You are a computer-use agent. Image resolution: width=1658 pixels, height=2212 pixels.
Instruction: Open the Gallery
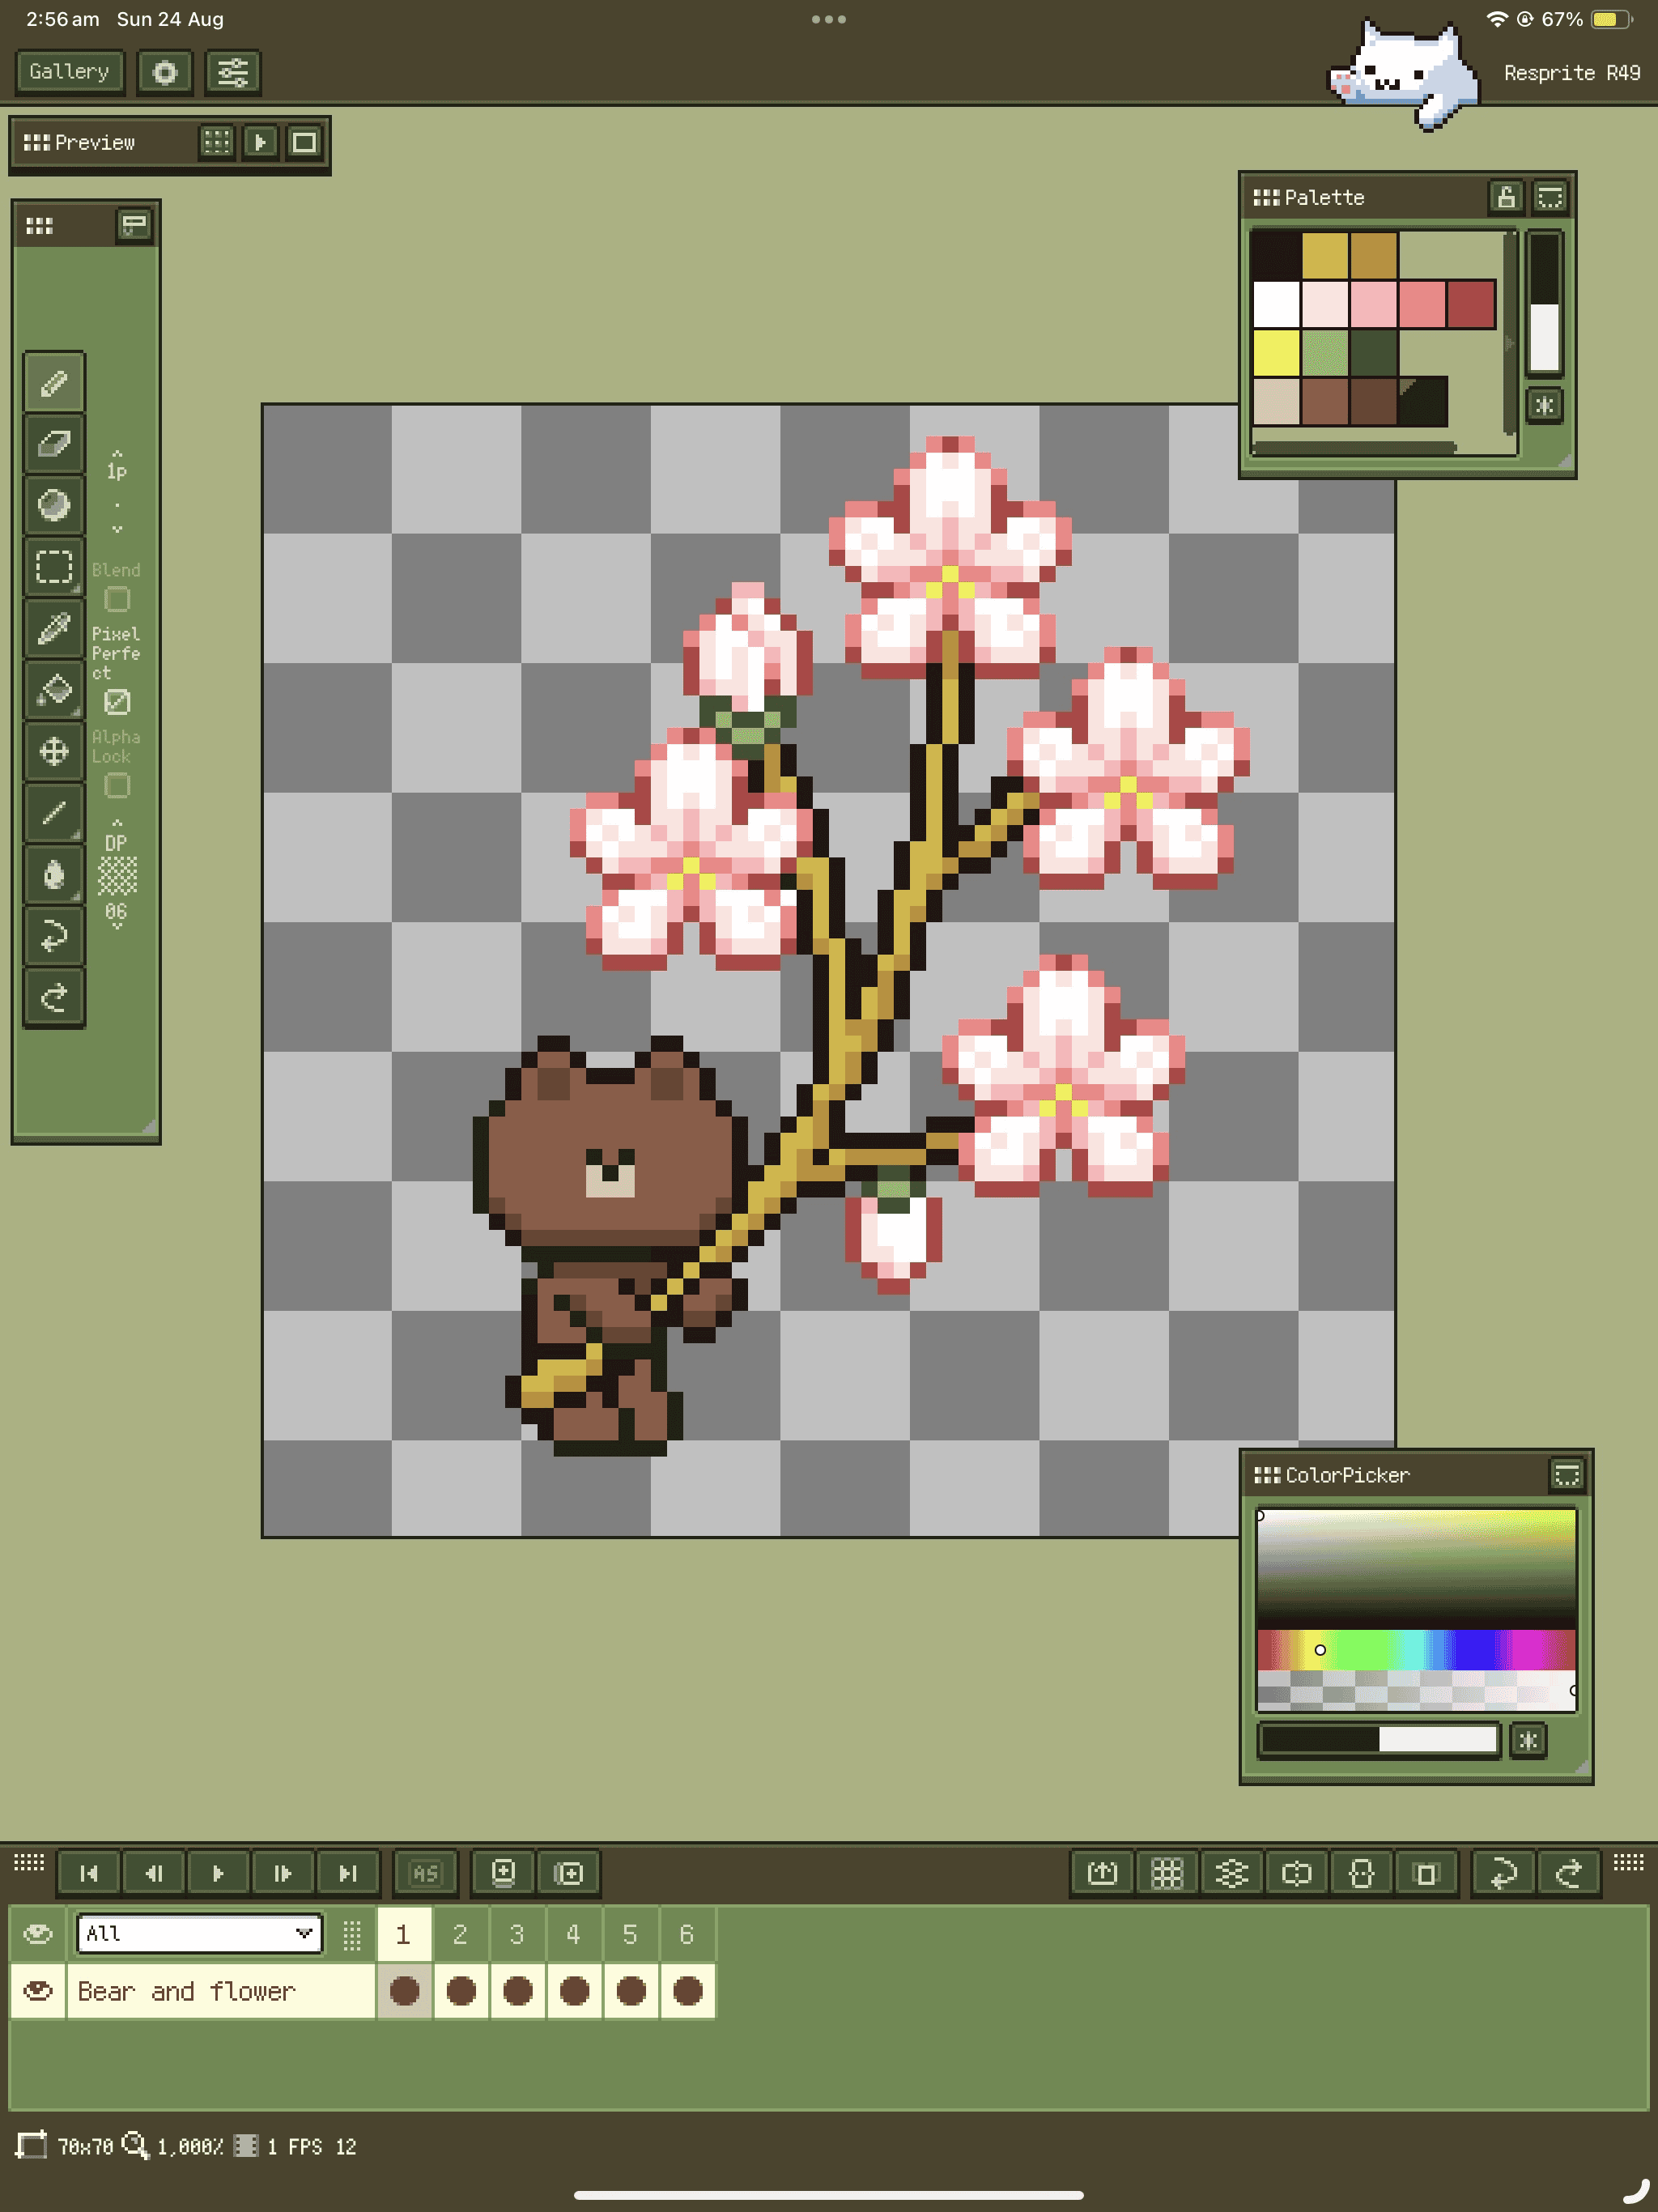pos(68,71)
